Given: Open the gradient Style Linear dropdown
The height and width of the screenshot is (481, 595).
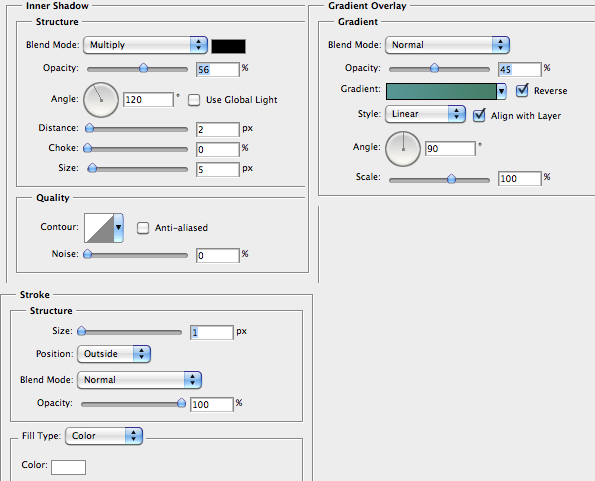Looking at the screenshot, I should pyautogui.click(x=425, y=114).
